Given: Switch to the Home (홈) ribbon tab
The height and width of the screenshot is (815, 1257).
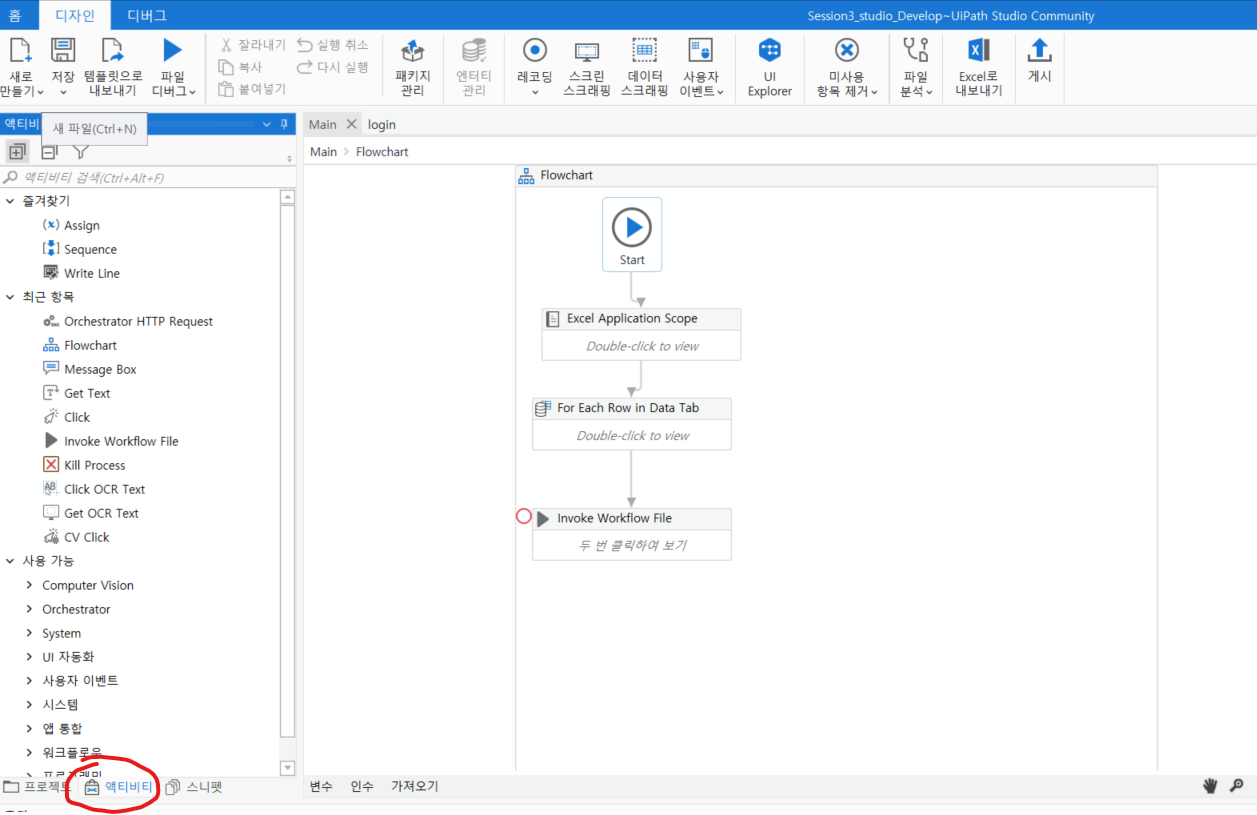Looking at the screenshot, I should (14, 15).
